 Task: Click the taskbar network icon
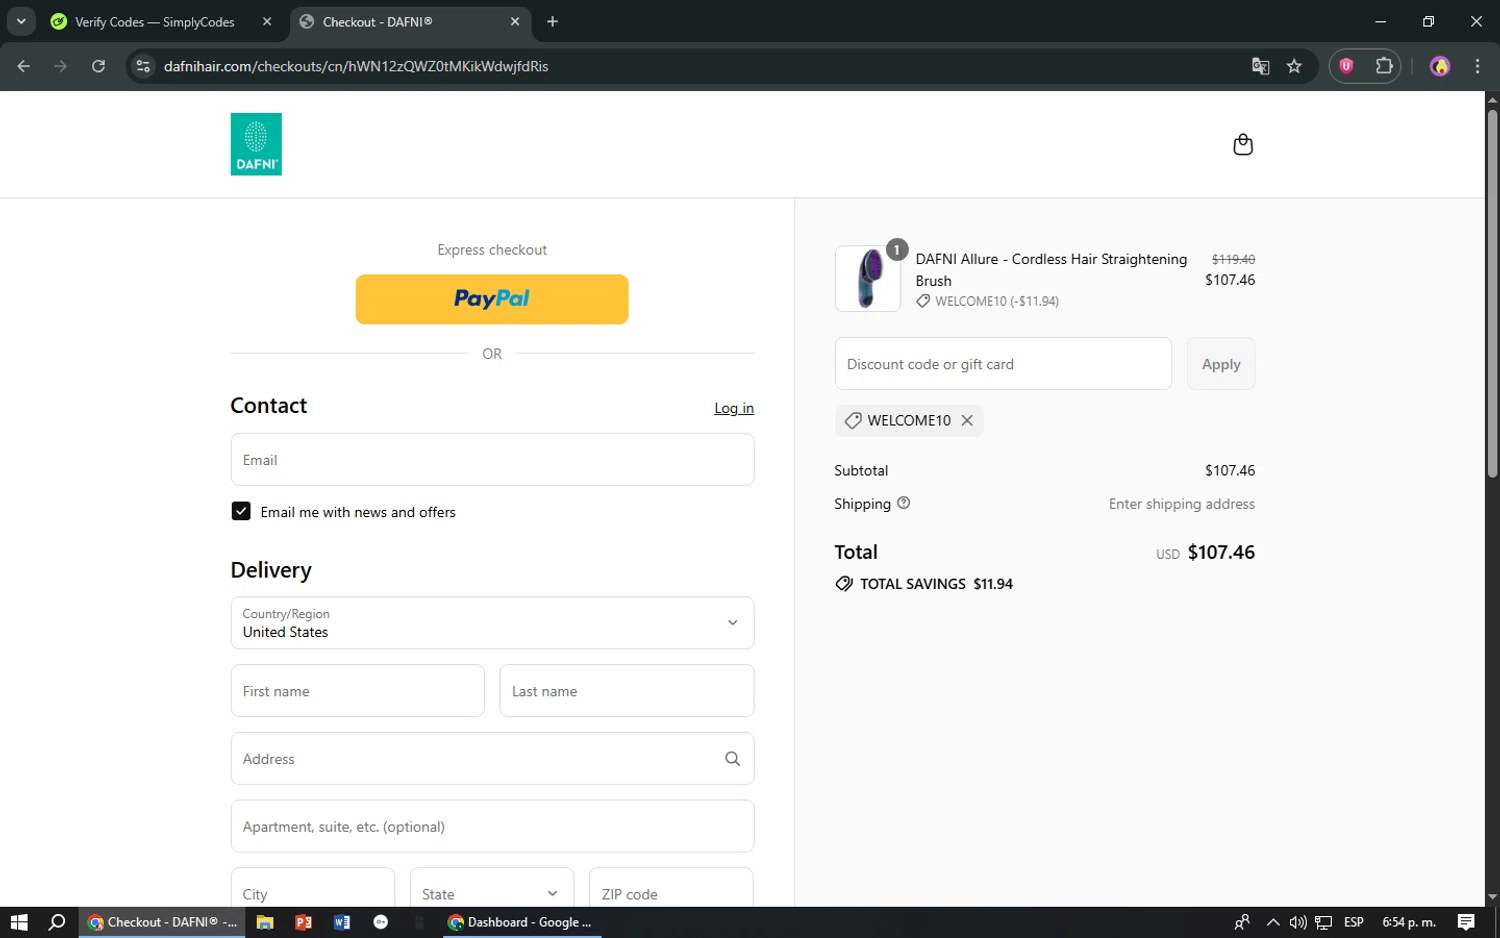(x=1323, y=922)
